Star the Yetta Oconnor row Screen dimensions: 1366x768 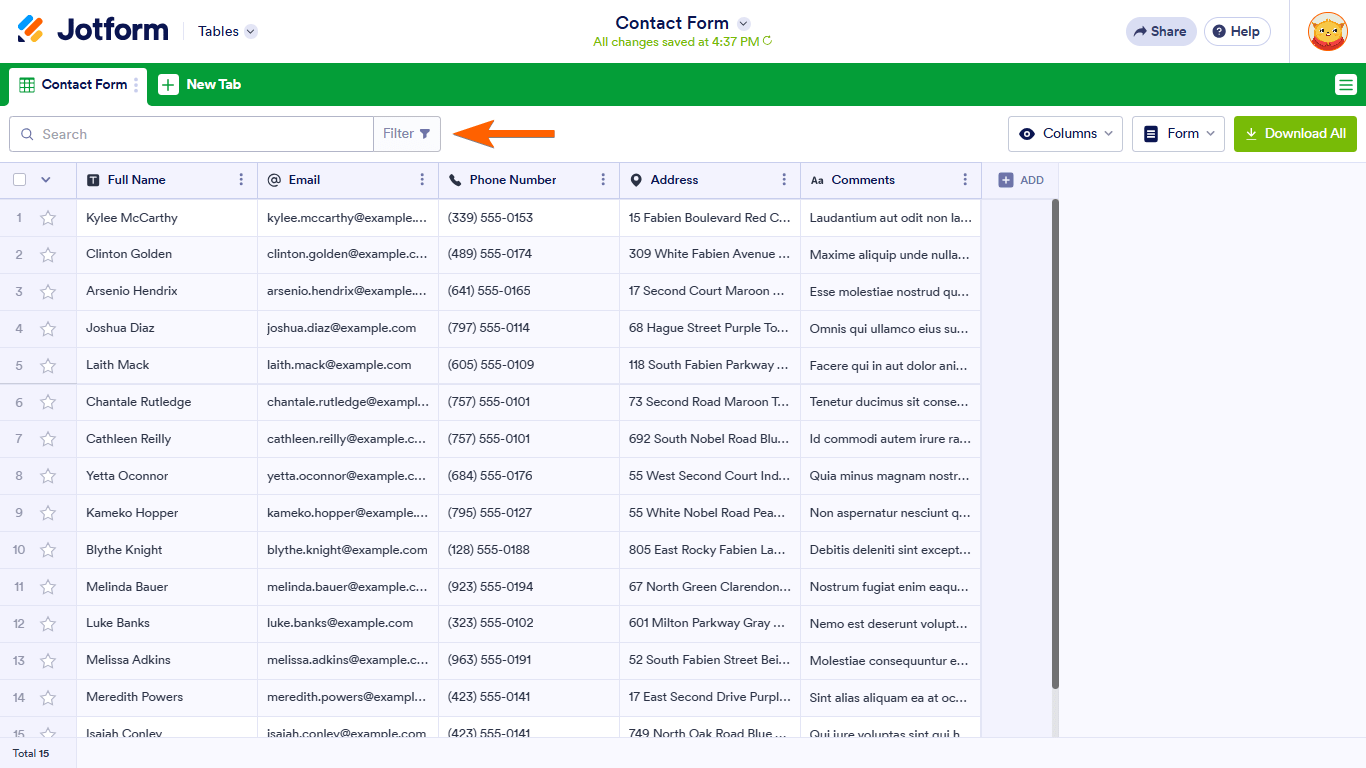pyautogui.click(x=48, y=476)
